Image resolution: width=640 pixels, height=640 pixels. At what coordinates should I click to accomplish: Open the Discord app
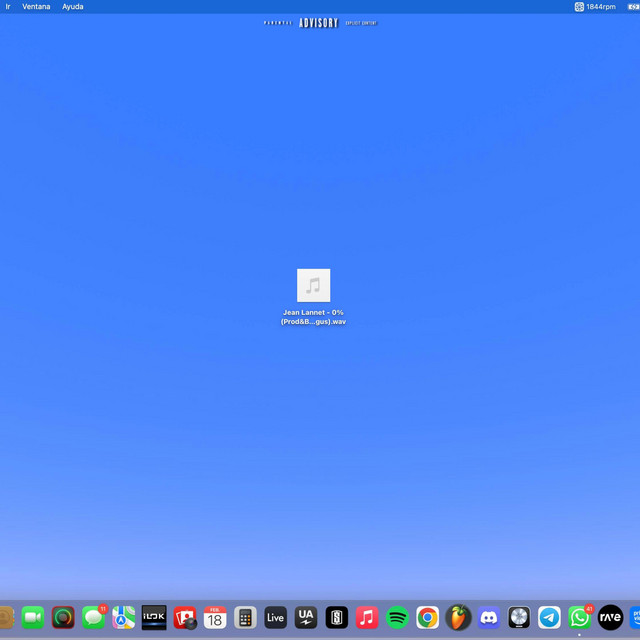coord(488,618)
